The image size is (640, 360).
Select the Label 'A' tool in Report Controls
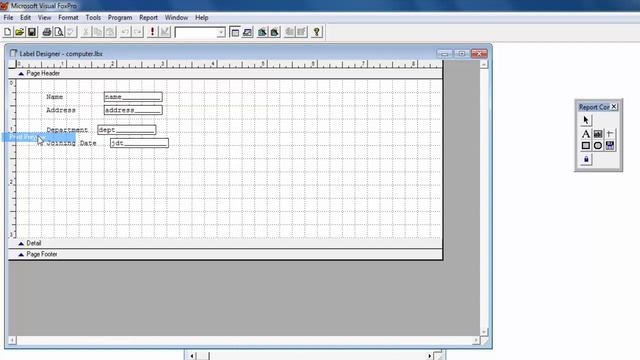point(586,134)
